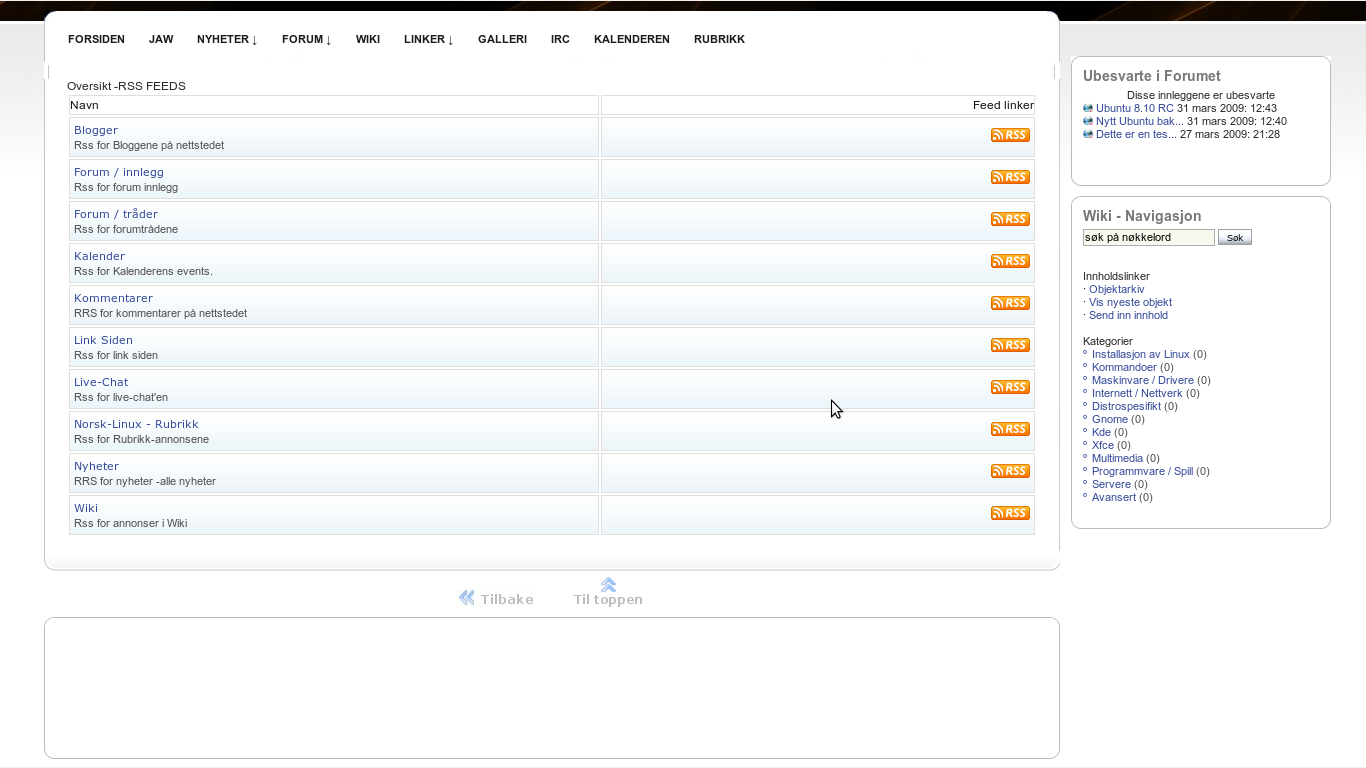1366x768 pixels.
Task: Open the GALLERI menu item
Action: pyautogui.click(x=502, y=39)
